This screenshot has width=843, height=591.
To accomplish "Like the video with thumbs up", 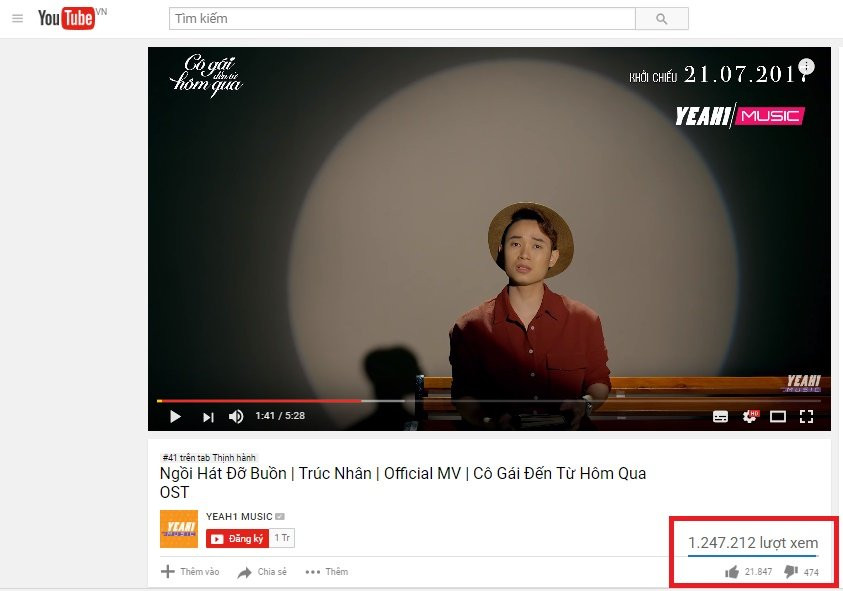I will coord(732,572).
